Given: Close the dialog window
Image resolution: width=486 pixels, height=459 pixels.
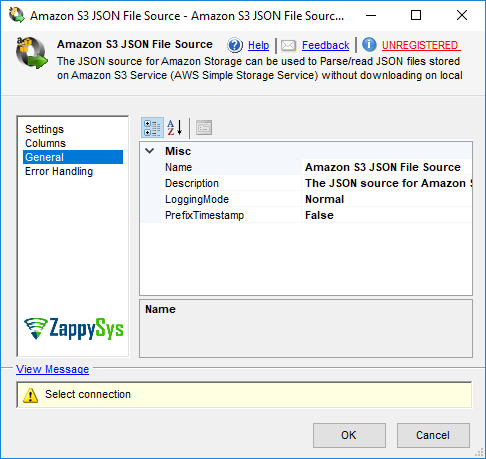Looking at the screenshot, I should tap(462, 15).
